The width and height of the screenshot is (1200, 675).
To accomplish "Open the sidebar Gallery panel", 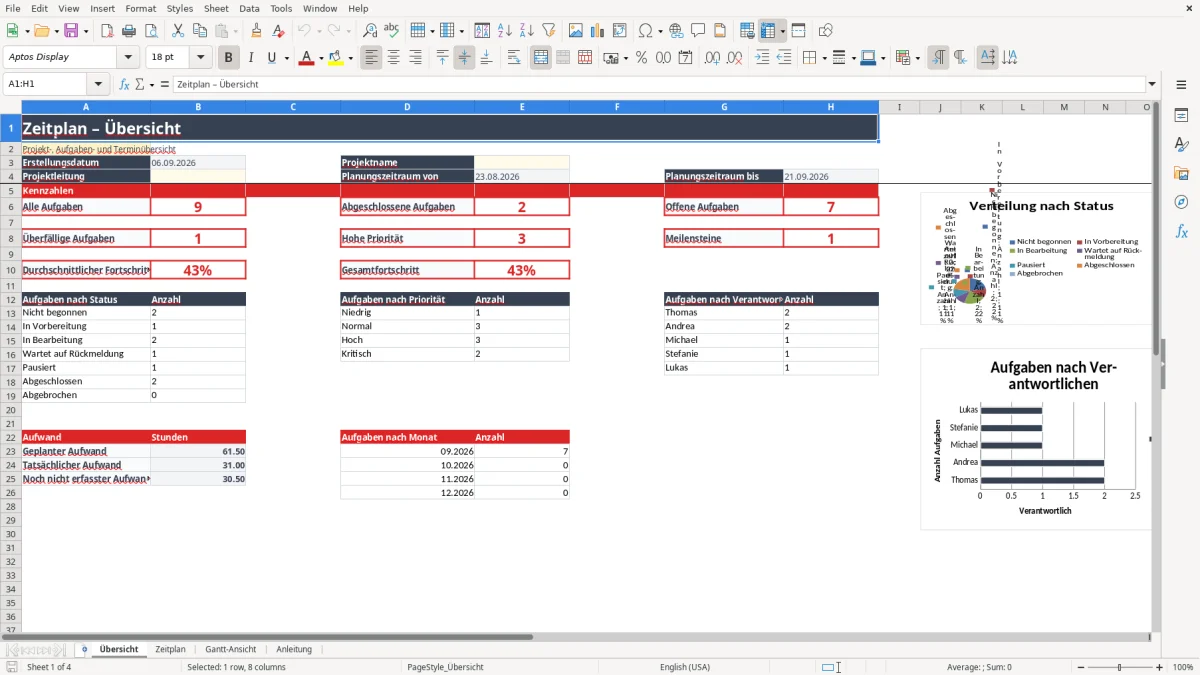I will click(x=1181, y=173).
